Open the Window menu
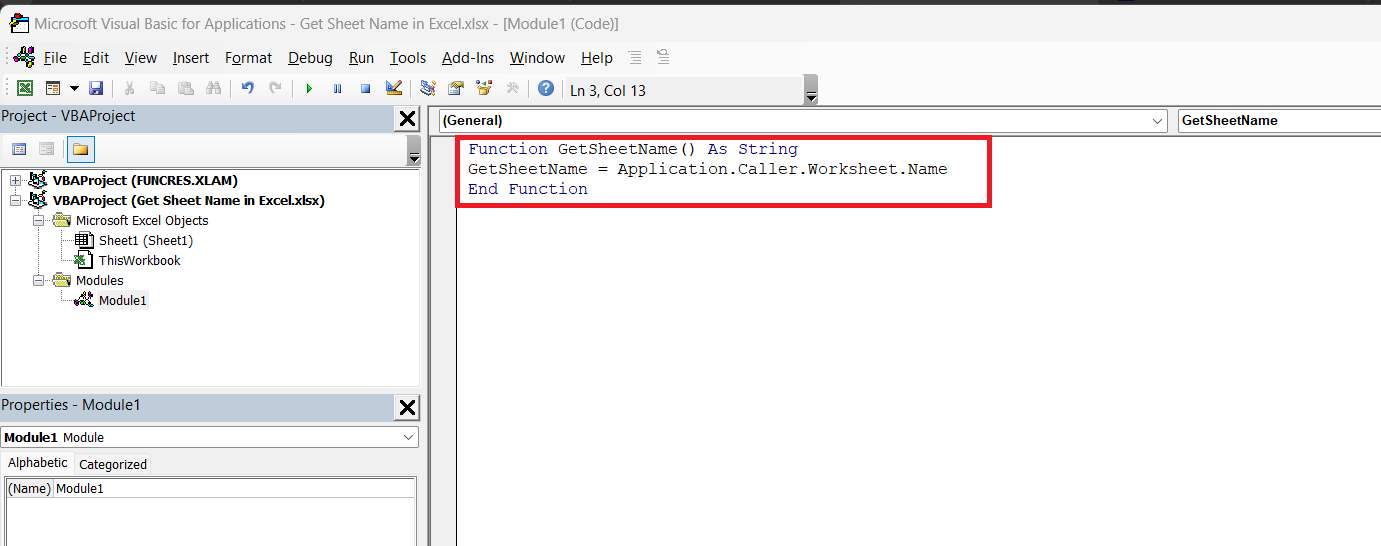1381x546 pixels. click(x=537, y=58)
